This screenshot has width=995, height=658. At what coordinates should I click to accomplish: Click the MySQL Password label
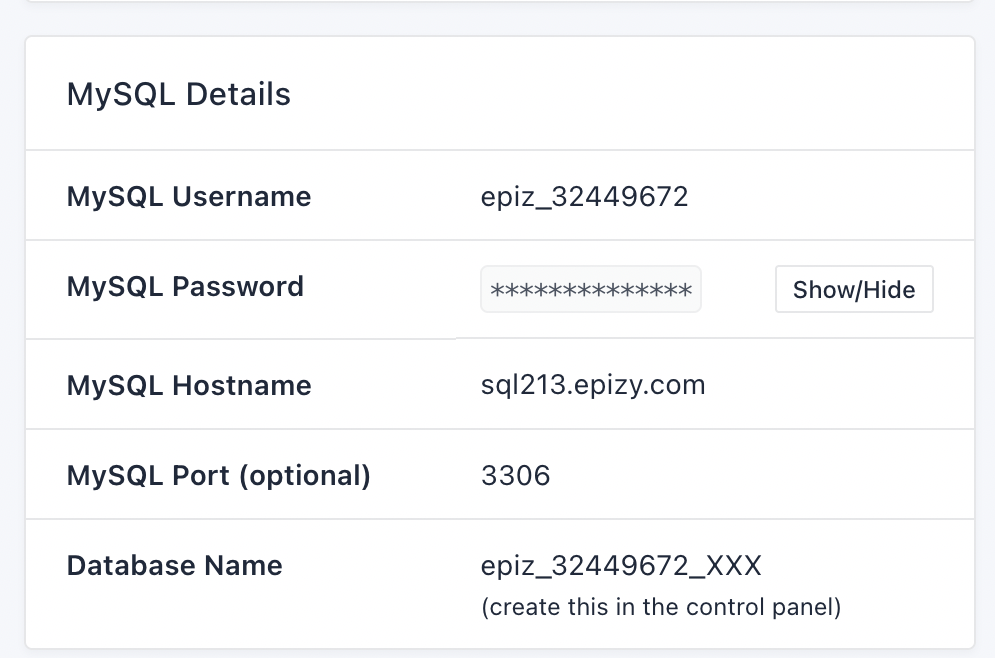pyautogui.click(x=185, y=286)
